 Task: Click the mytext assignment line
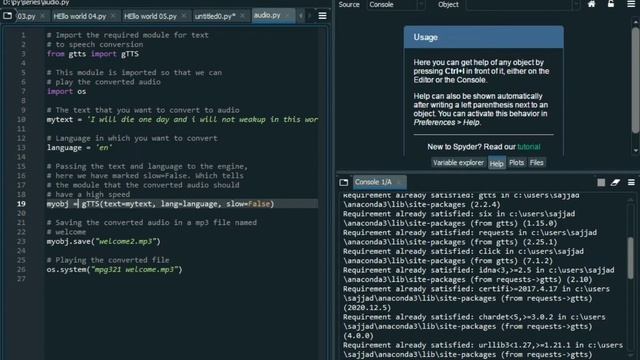(182, 120)
